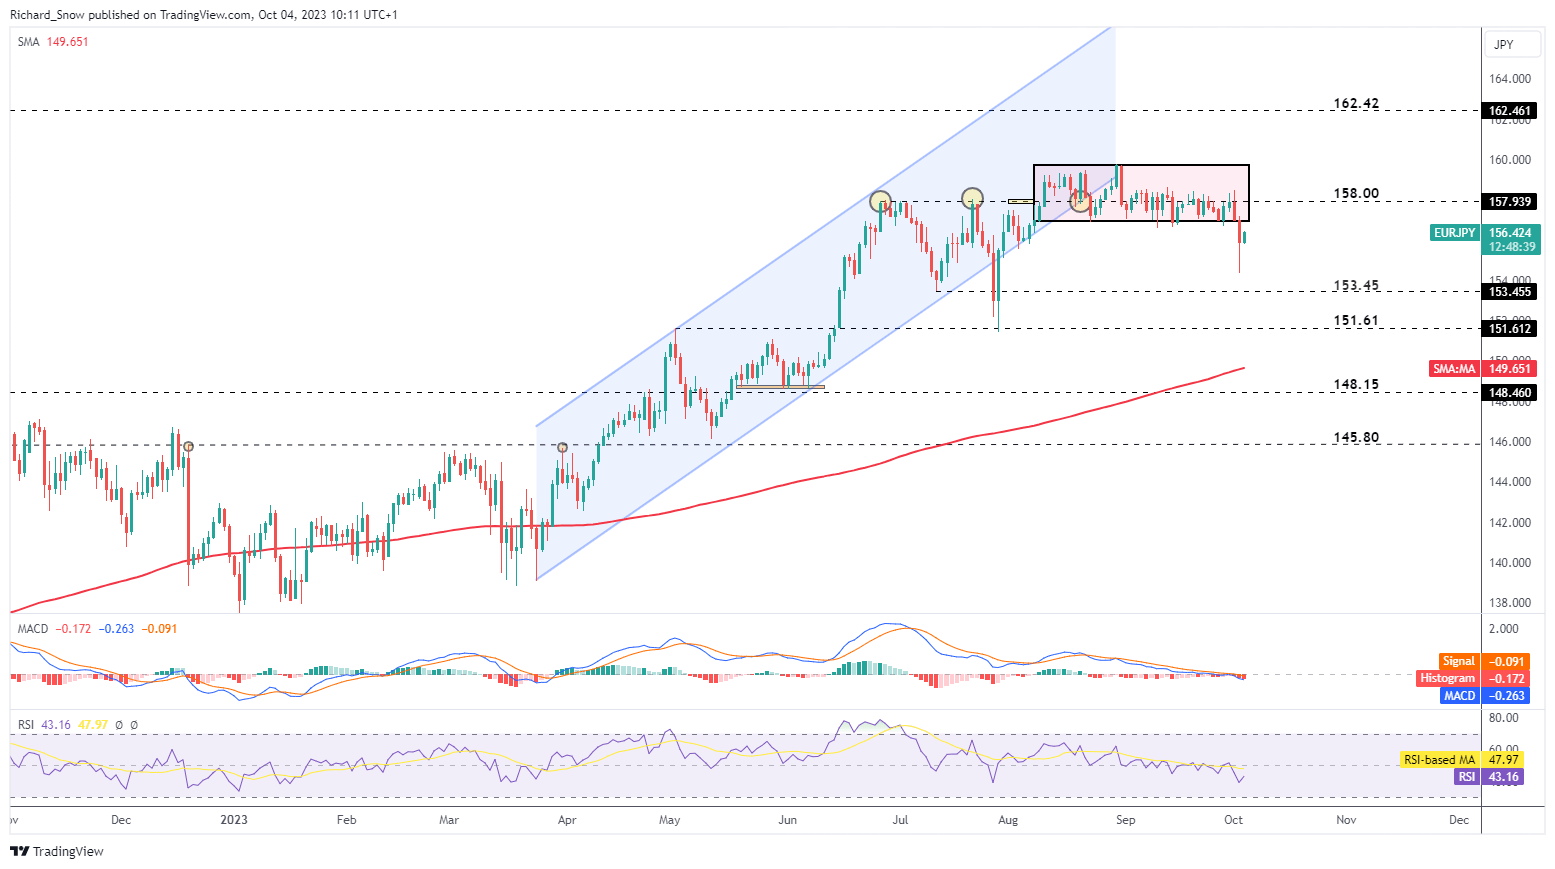
Task: Click the RSI indicator legend title
Action: click(x=26, y=725)
